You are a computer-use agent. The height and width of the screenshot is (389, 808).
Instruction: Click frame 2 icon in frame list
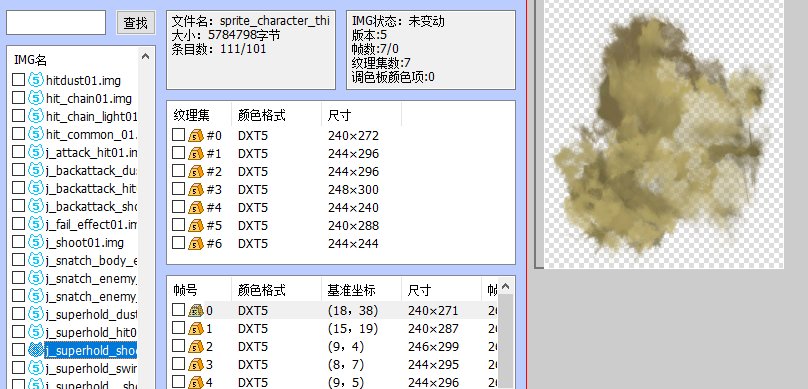coord(196,346)
